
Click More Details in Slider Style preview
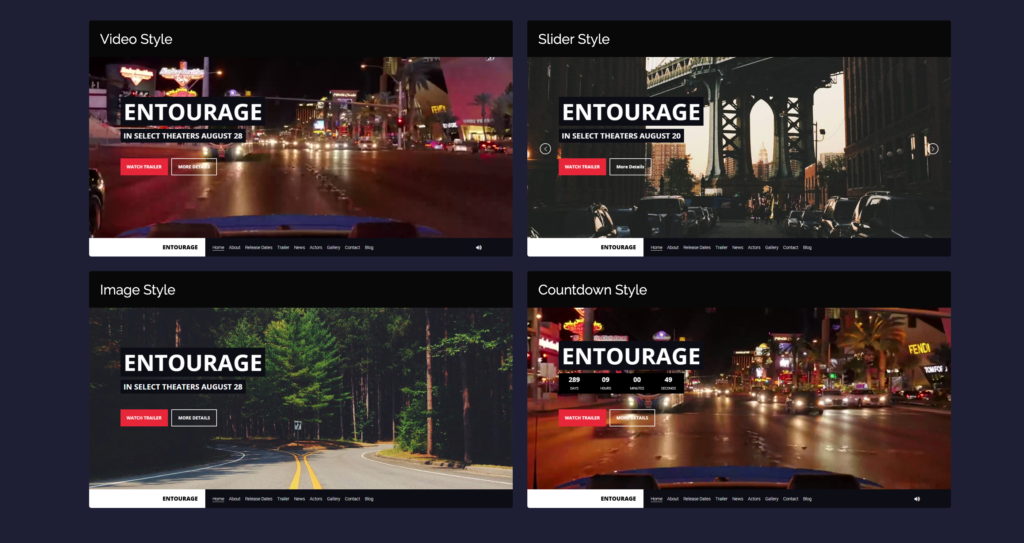point(630,167)
